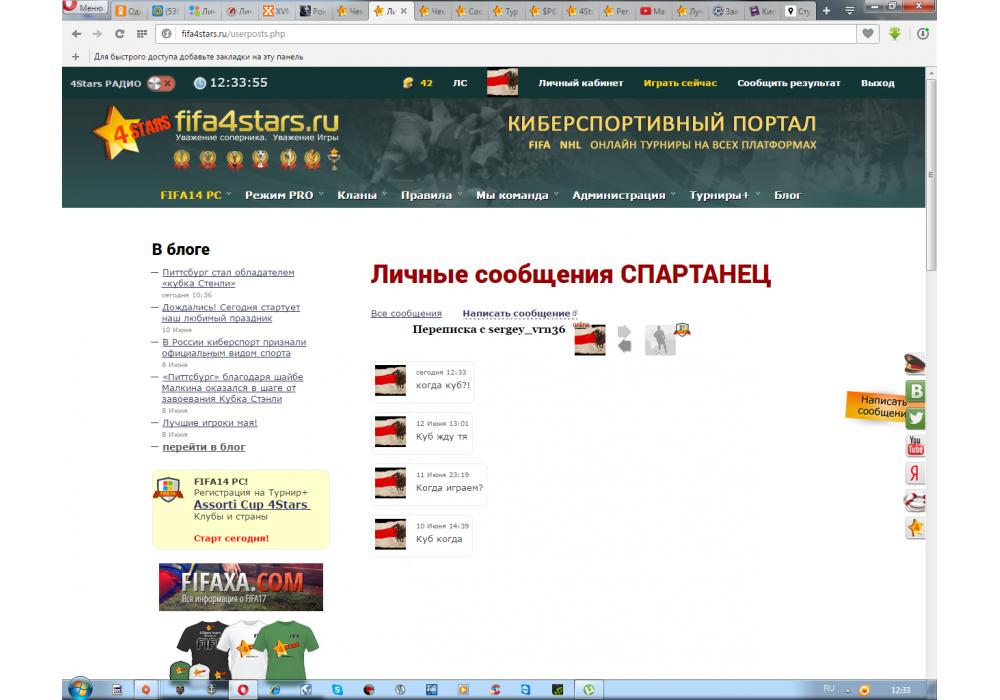Open Skype from the Windows taskbar

tap(337, 689)
